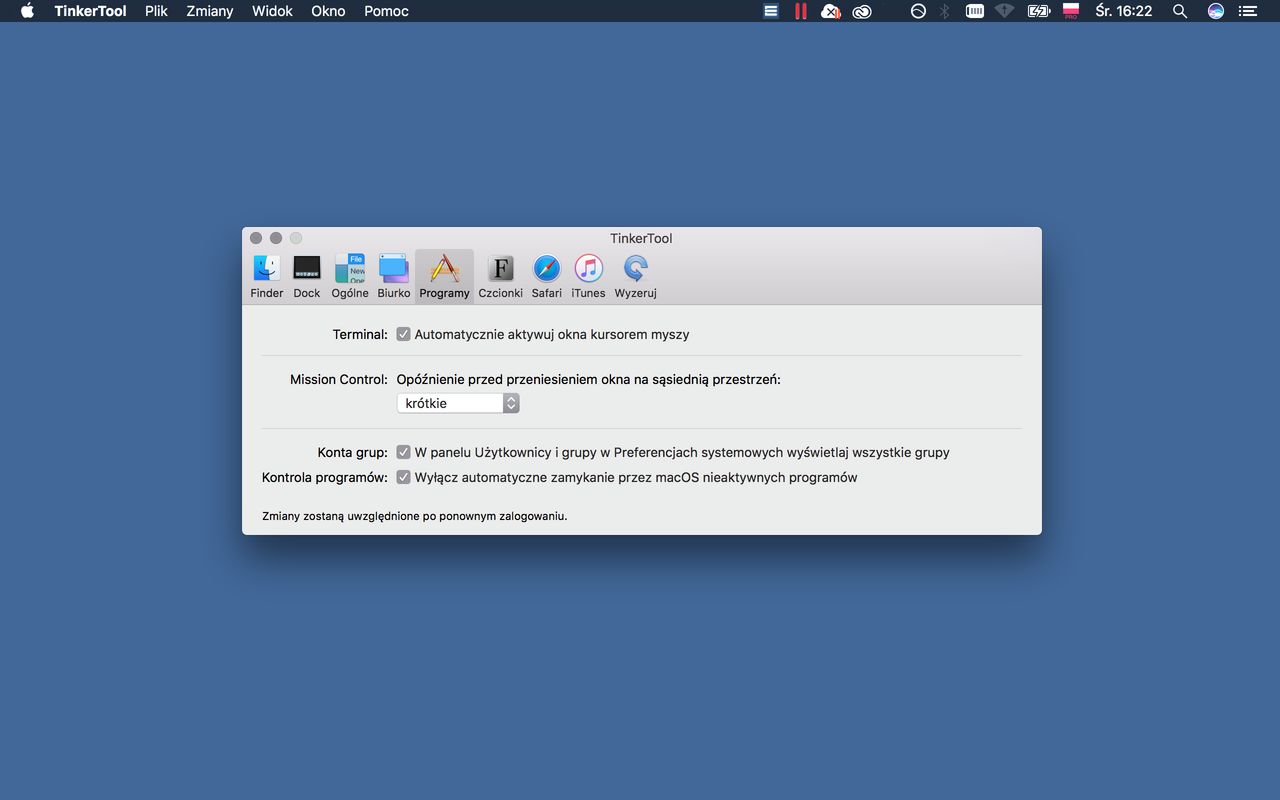Open the Ogólne settings pane
This screenshot has width=1280, height=800.
click(x=350, y=276)
